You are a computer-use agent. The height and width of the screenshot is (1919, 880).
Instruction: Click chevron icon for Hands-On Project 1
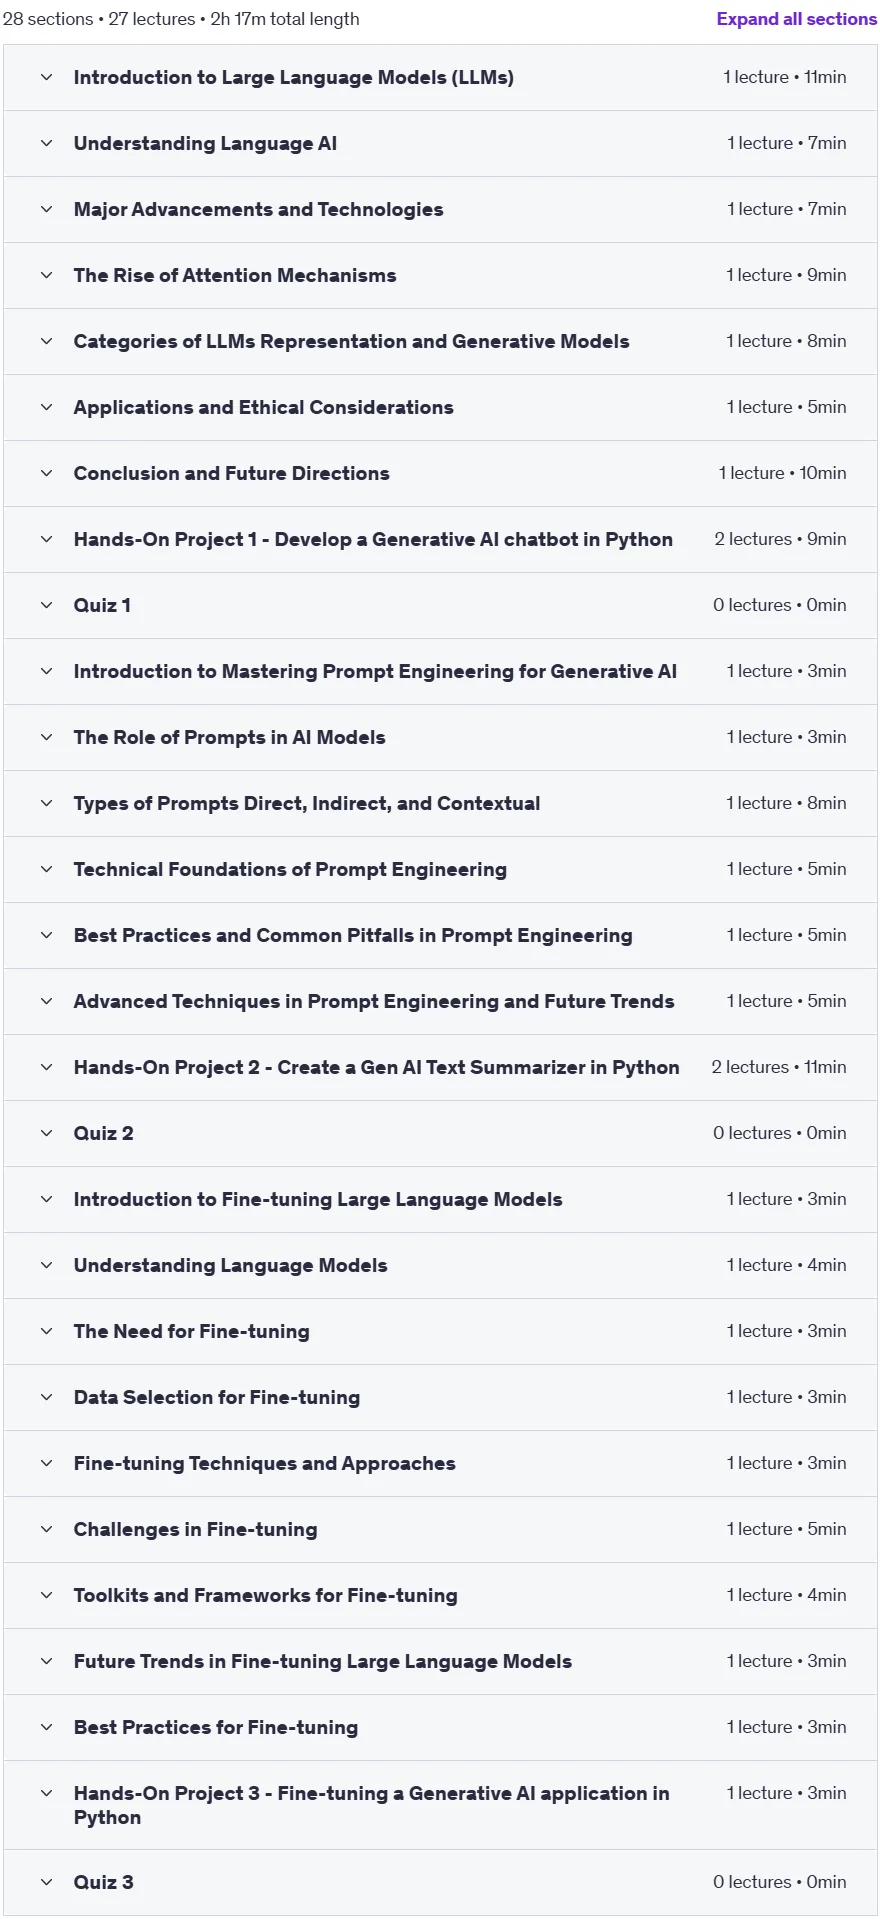[46, 539]
